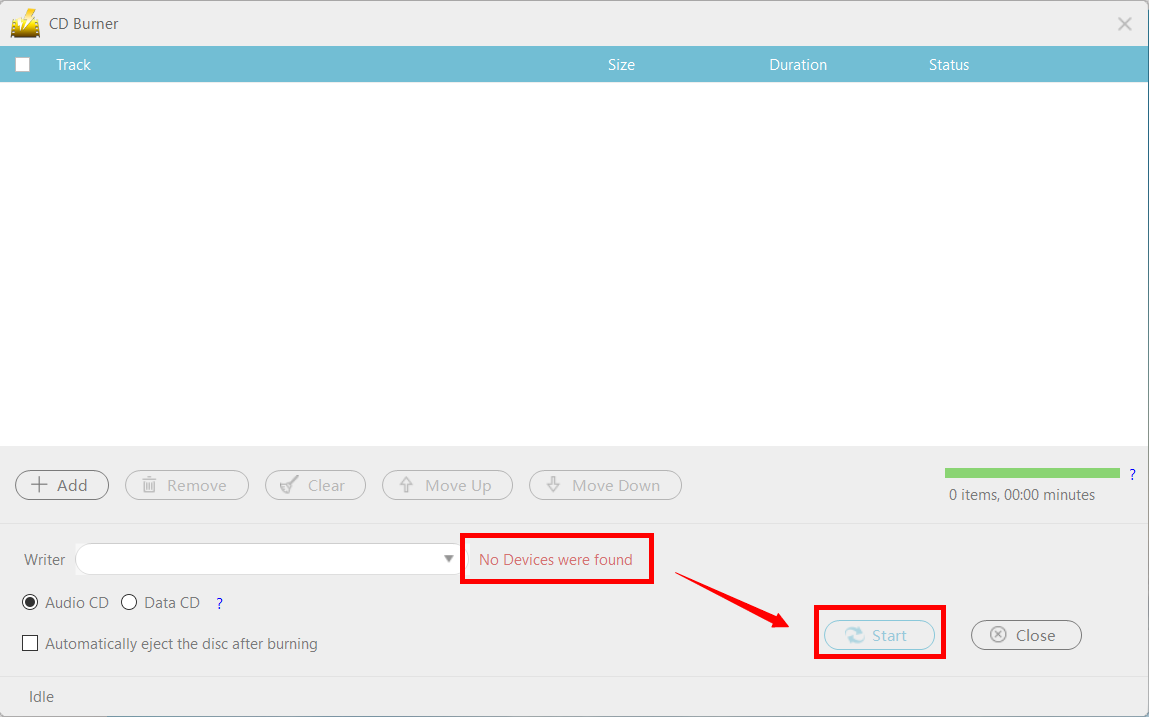Enable automatically eject disc after burning
The image size is (1149, 717).
(30, 644)
